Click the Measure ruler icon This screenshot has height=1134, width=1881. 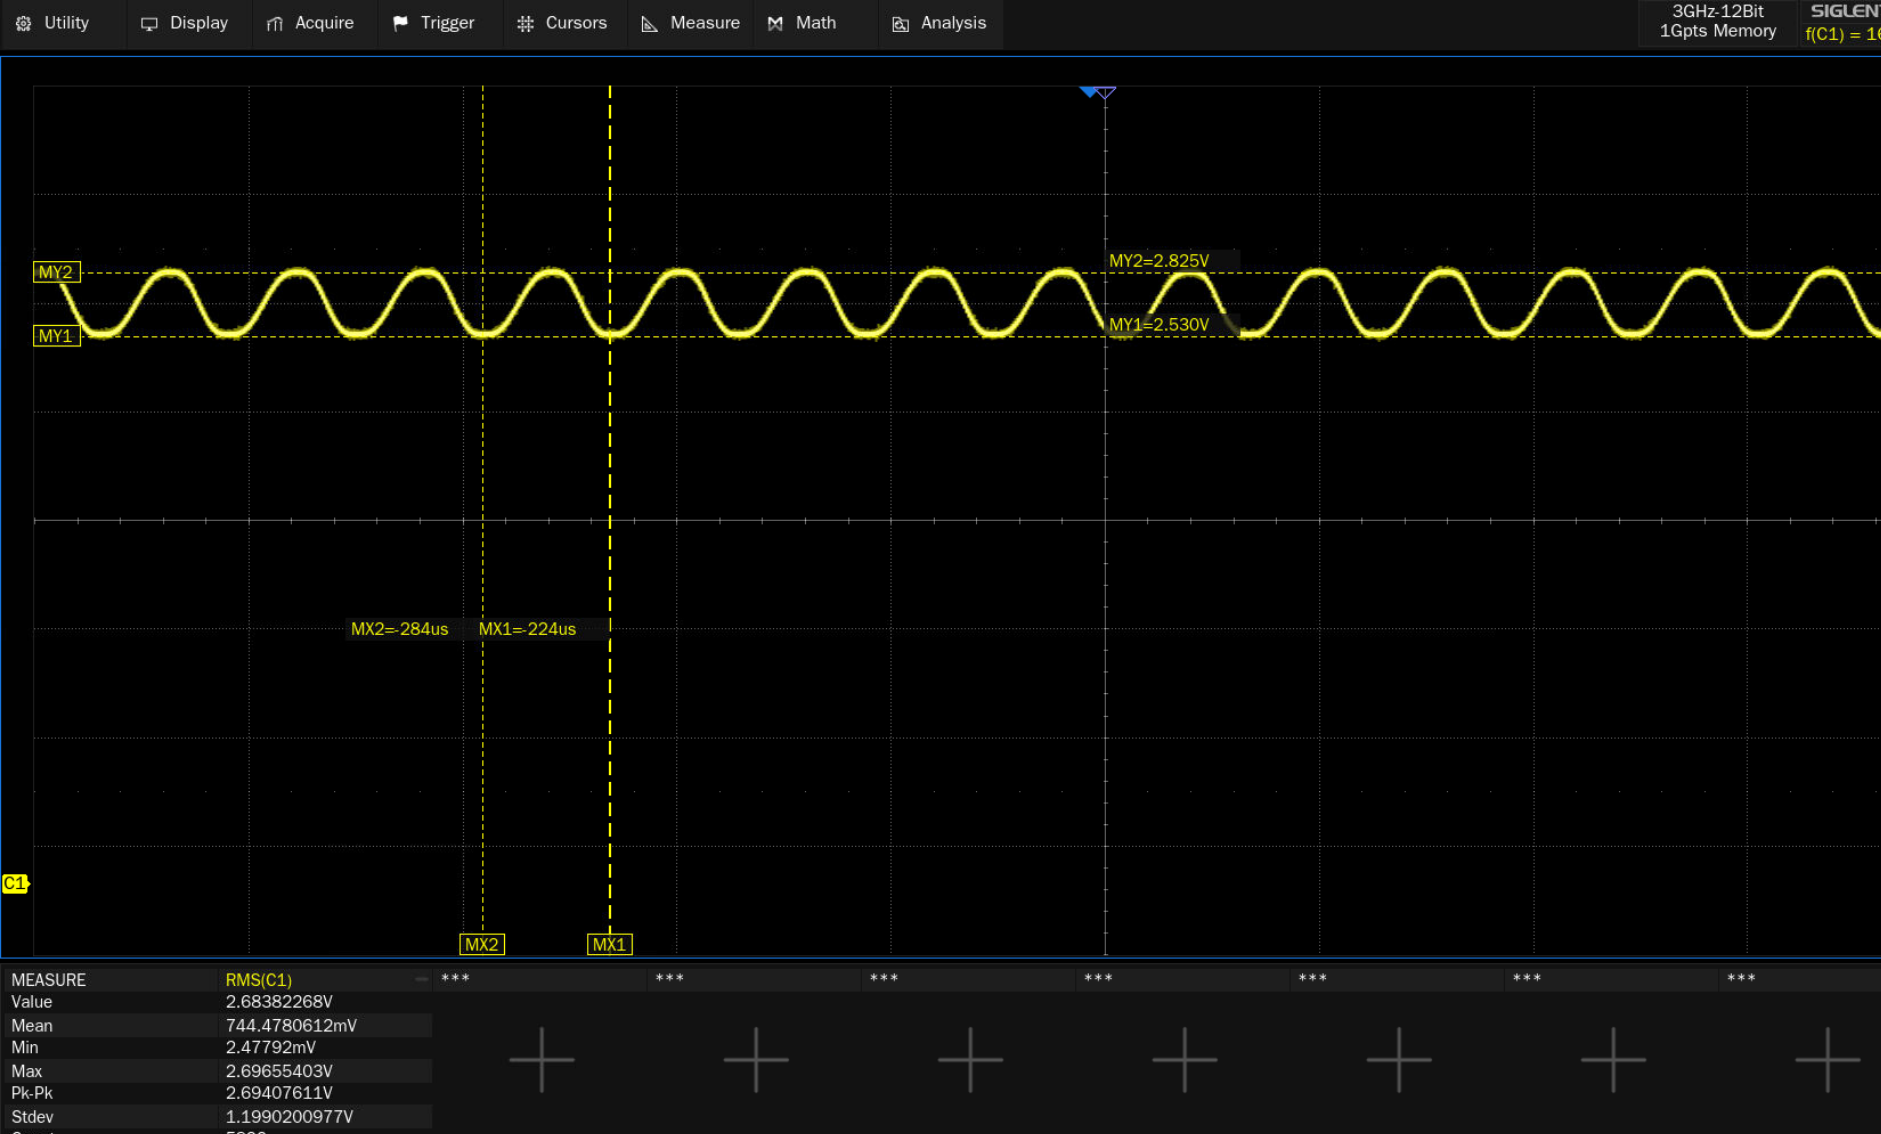pyautogui.click(x=649, y=23)
